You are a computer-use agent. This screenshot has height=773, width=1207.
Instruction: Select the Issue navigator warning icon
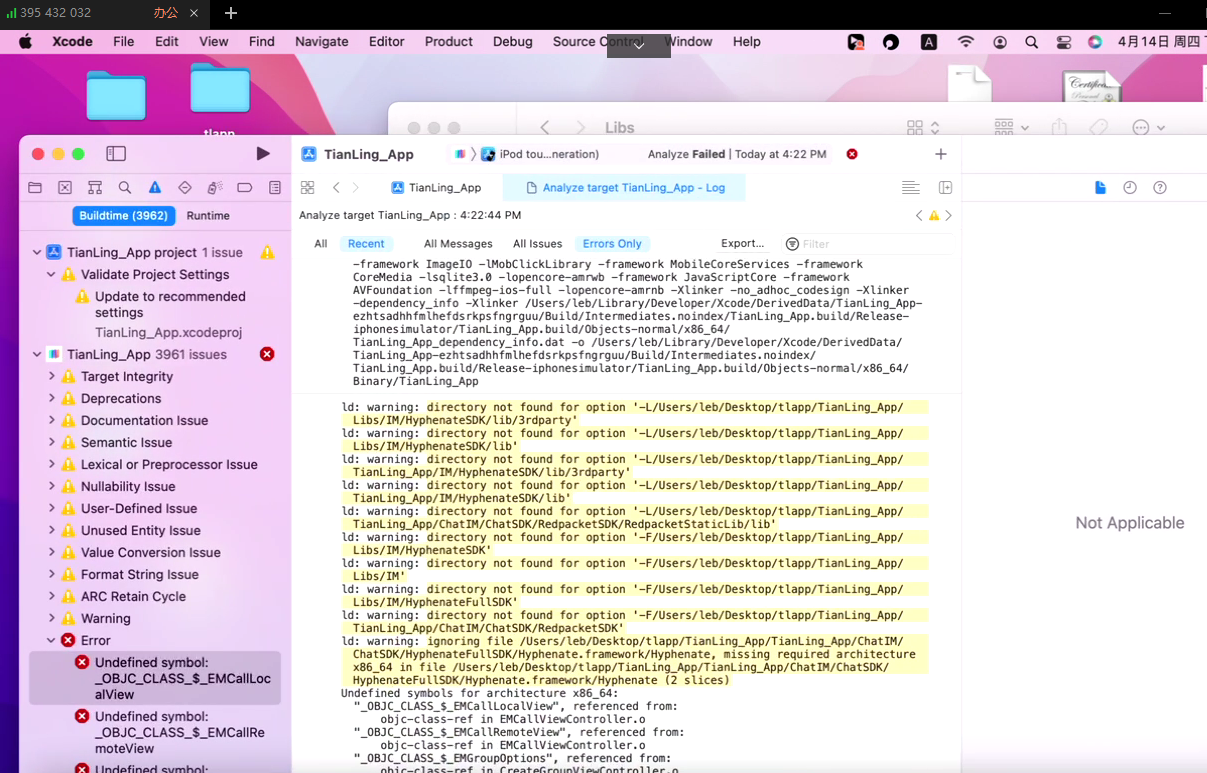tap(155, 188)
